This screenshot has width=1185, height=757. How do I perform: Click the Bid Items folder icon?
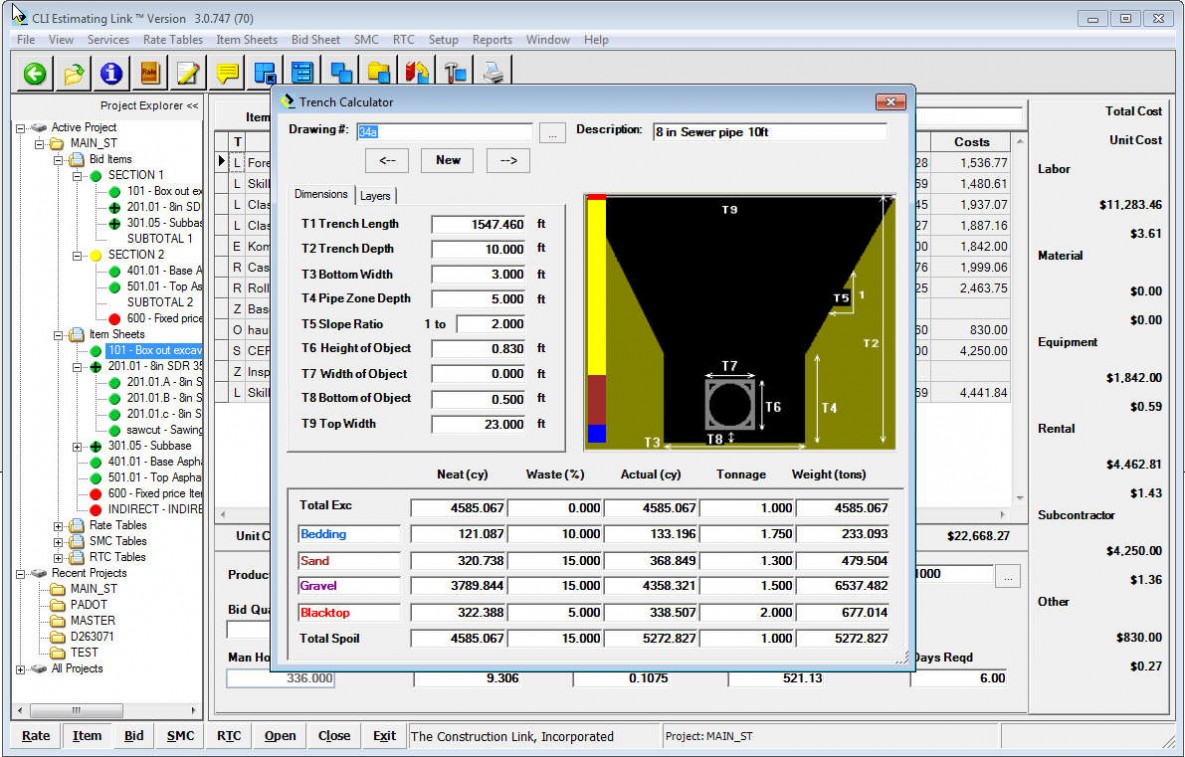pyautogui.click(x=77, y=159)
